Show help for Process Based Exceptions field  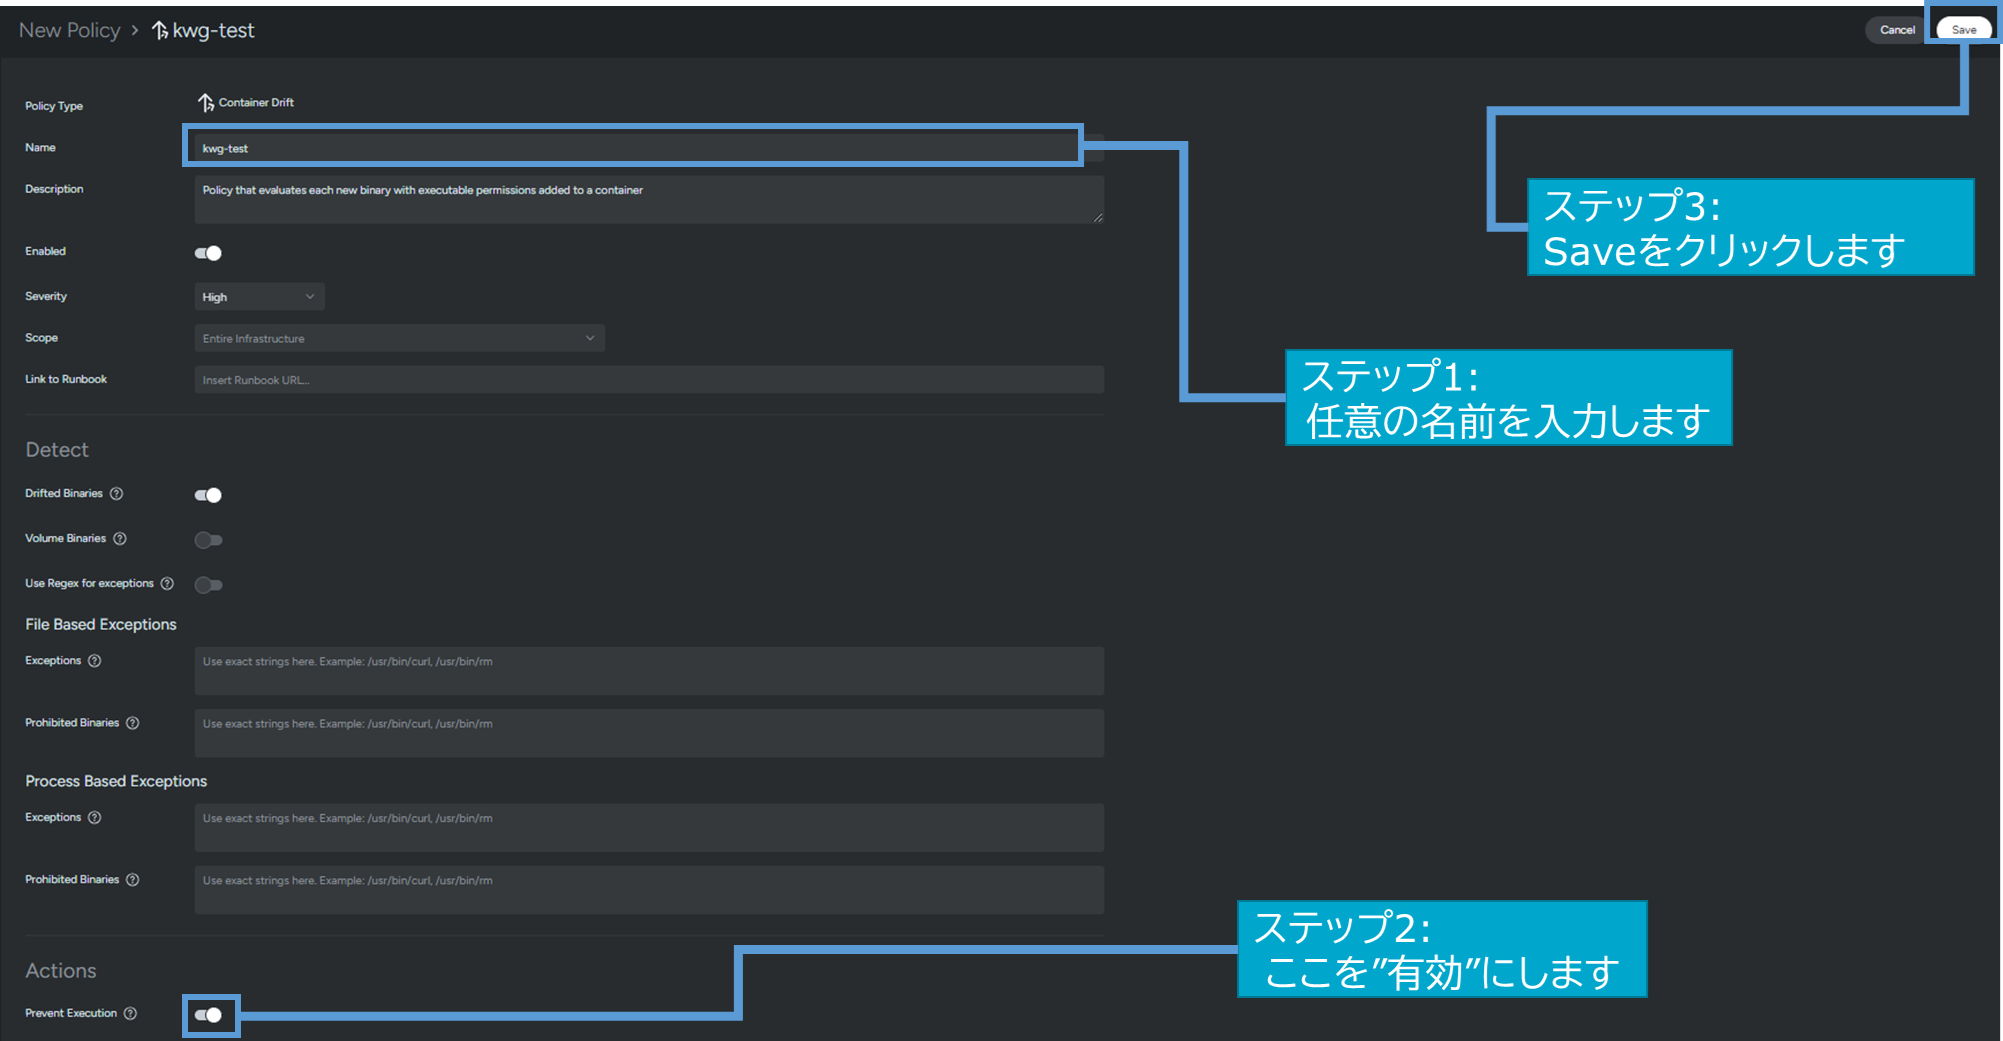click(x=95, y=818)
